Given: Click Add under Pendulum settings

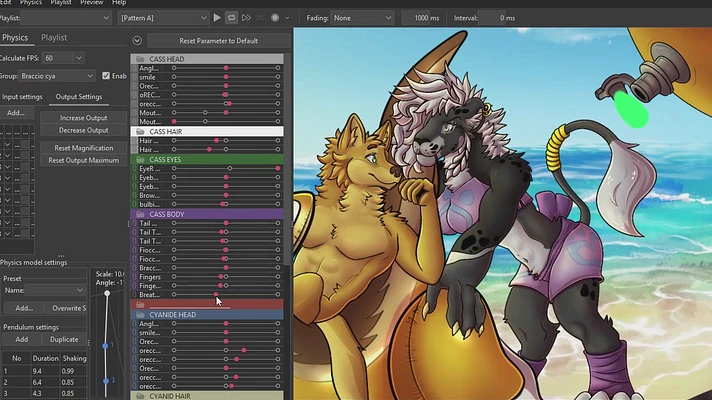Looking at the screenshot, I should [x=21, y=340].
